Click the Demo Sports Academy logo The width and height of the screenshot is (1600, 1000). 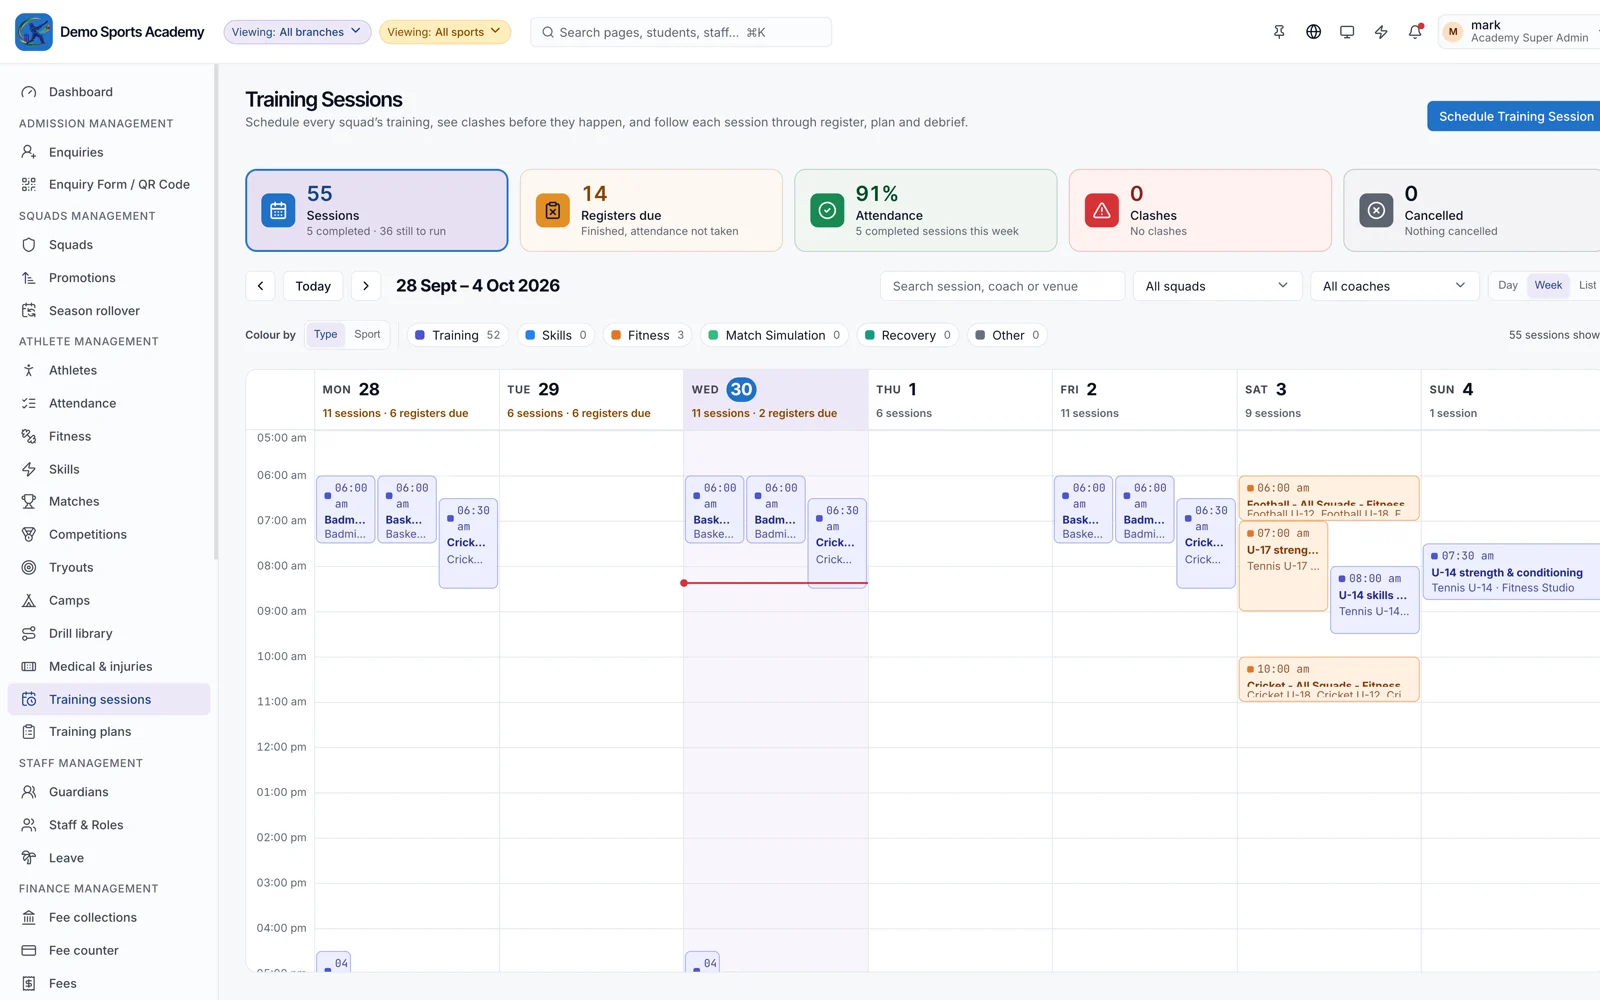[x=34, y=32]
